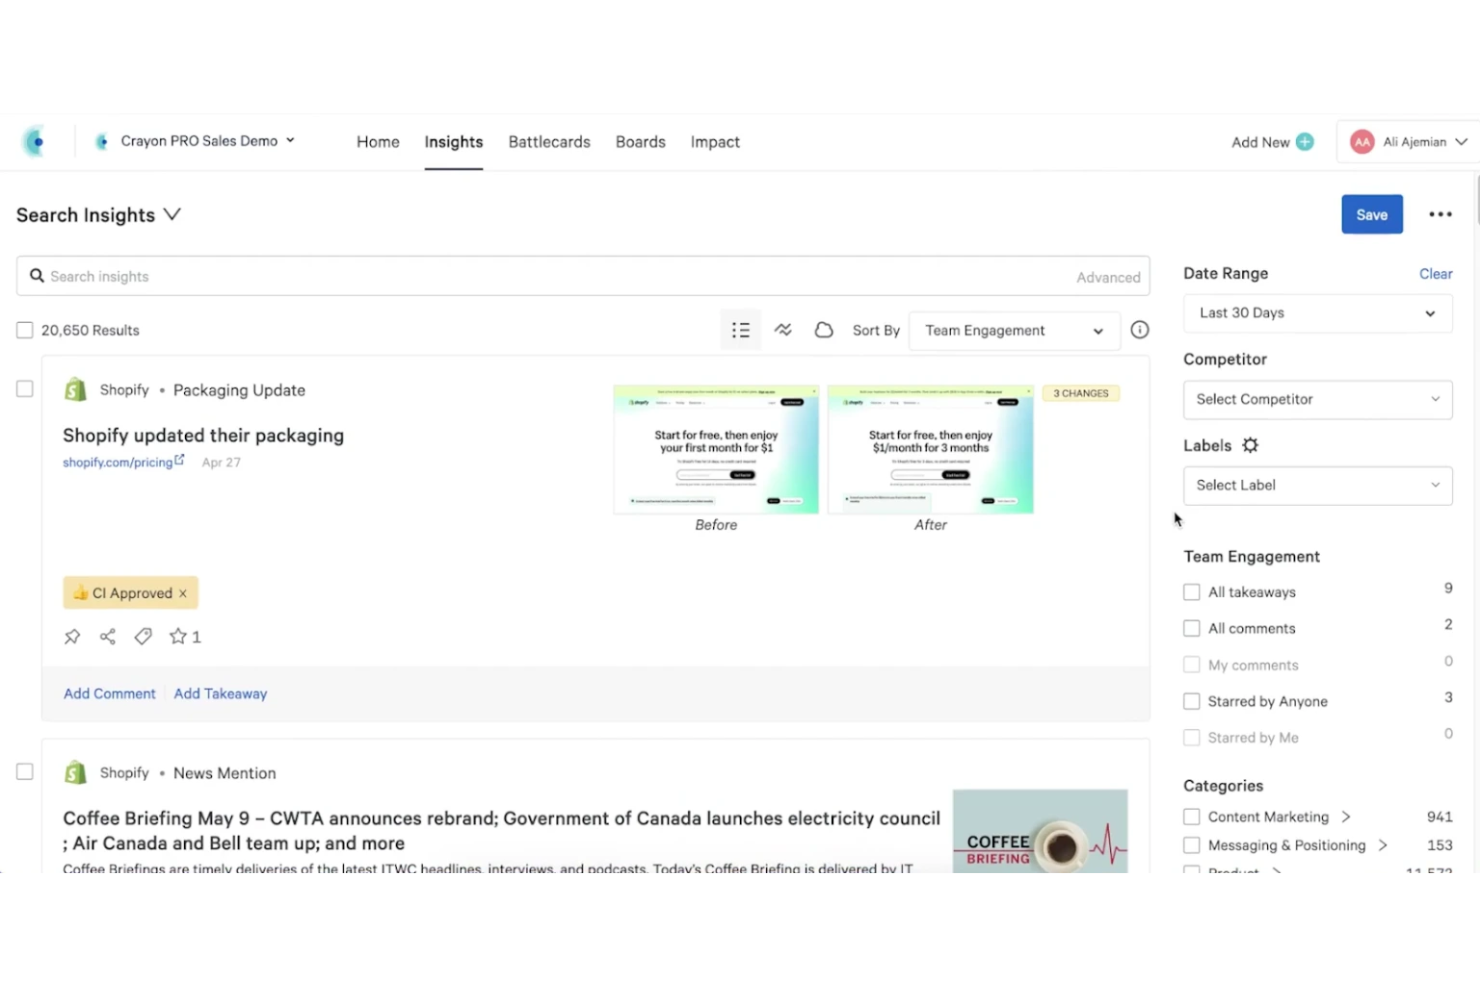Screen dimensions: 1480x987
Task: Open the Coffee Briefing thumbnail image
Action: click(1040, 831)
